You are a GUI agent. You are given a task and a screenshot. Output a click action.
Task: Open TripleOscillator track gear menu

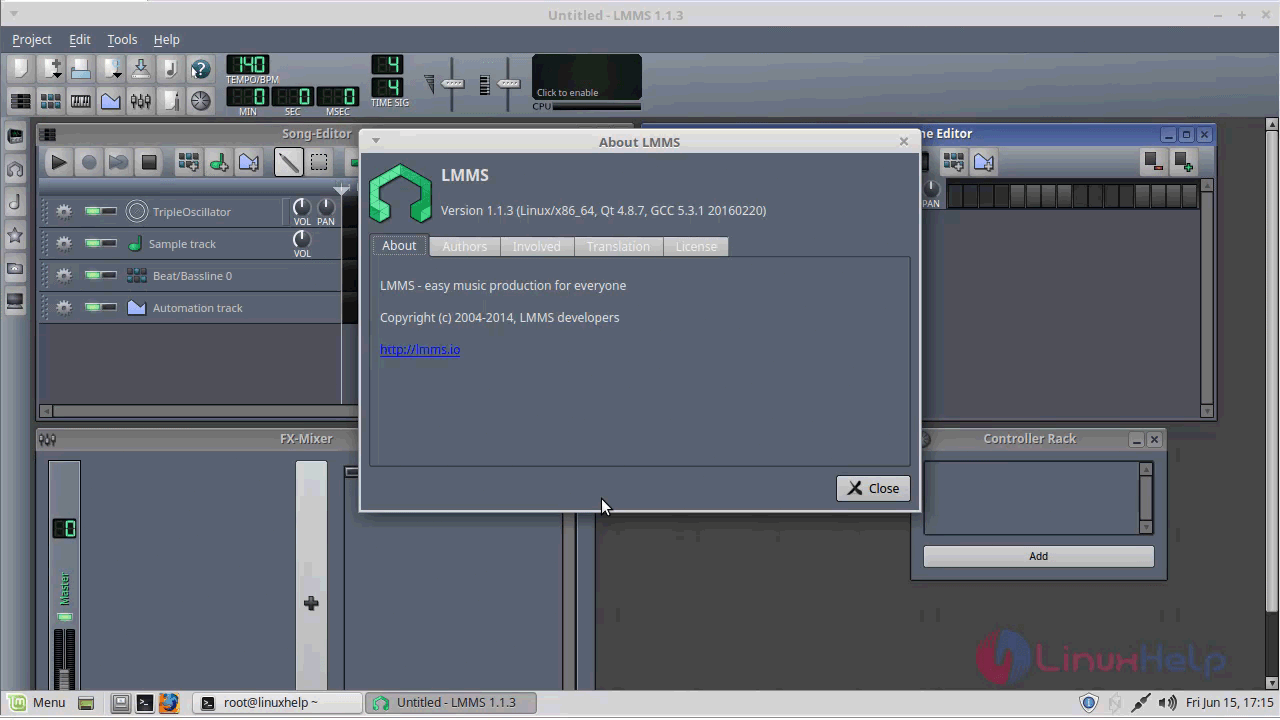[64, 212]
